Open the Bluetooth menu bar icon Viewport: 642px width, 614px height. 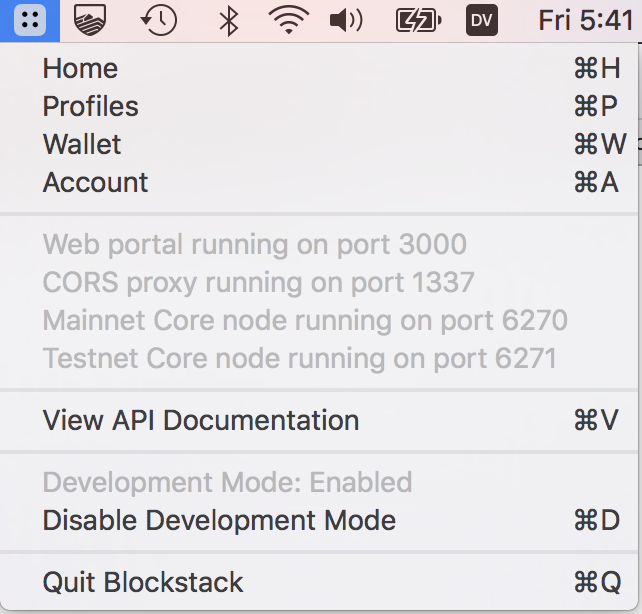pos(228,20)
